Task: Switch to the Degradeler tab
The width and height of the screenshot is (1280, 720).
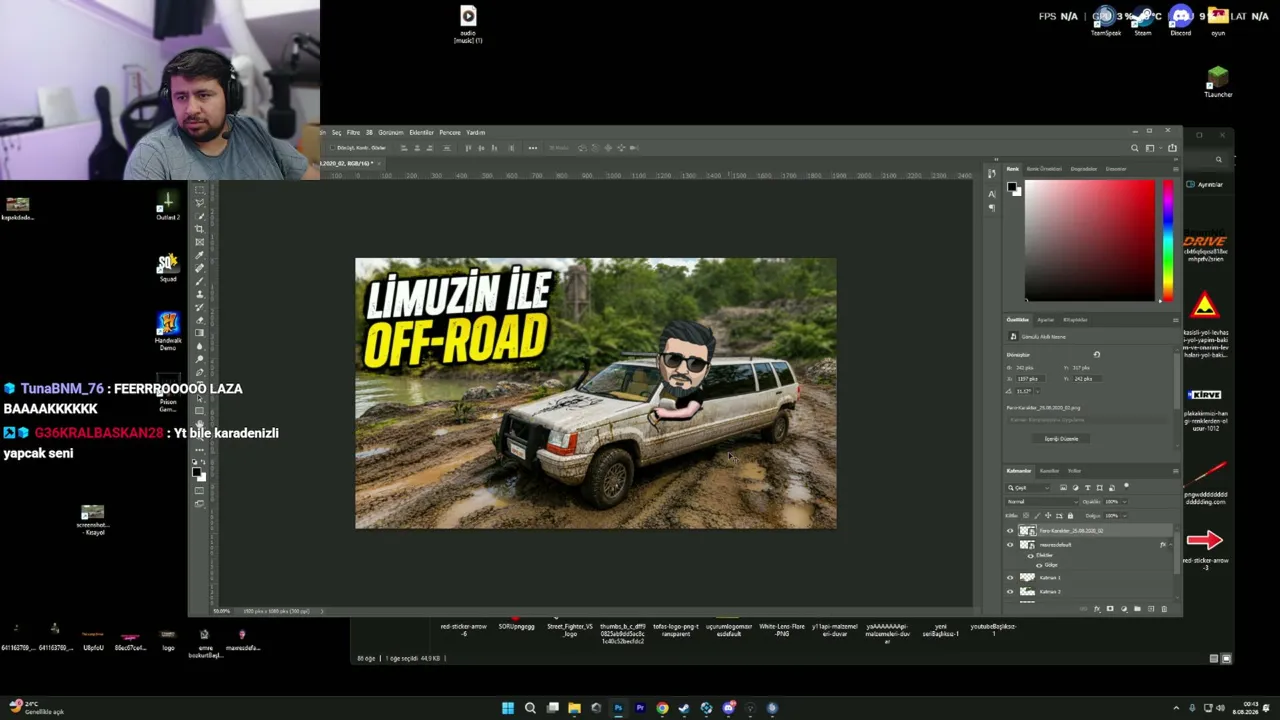Action: 1084,169
